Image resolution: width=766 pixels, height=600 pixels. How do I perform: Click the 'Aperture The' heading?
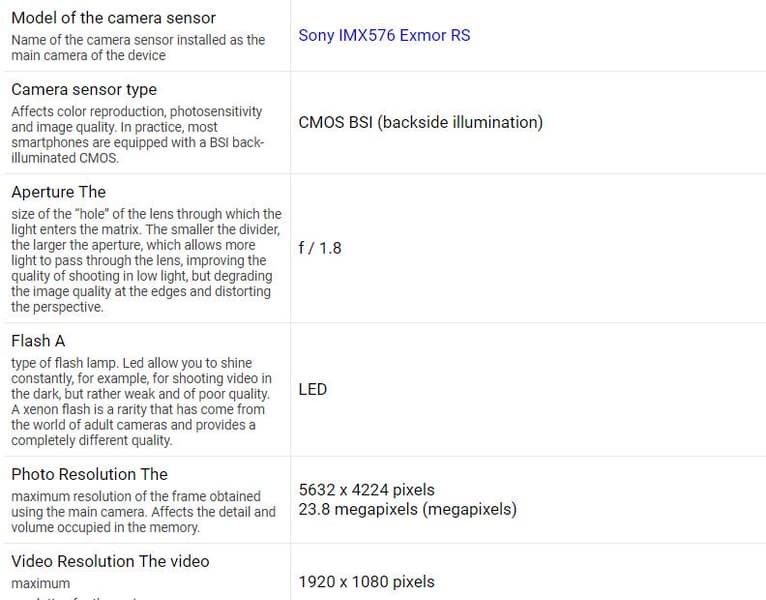[58, 192]
